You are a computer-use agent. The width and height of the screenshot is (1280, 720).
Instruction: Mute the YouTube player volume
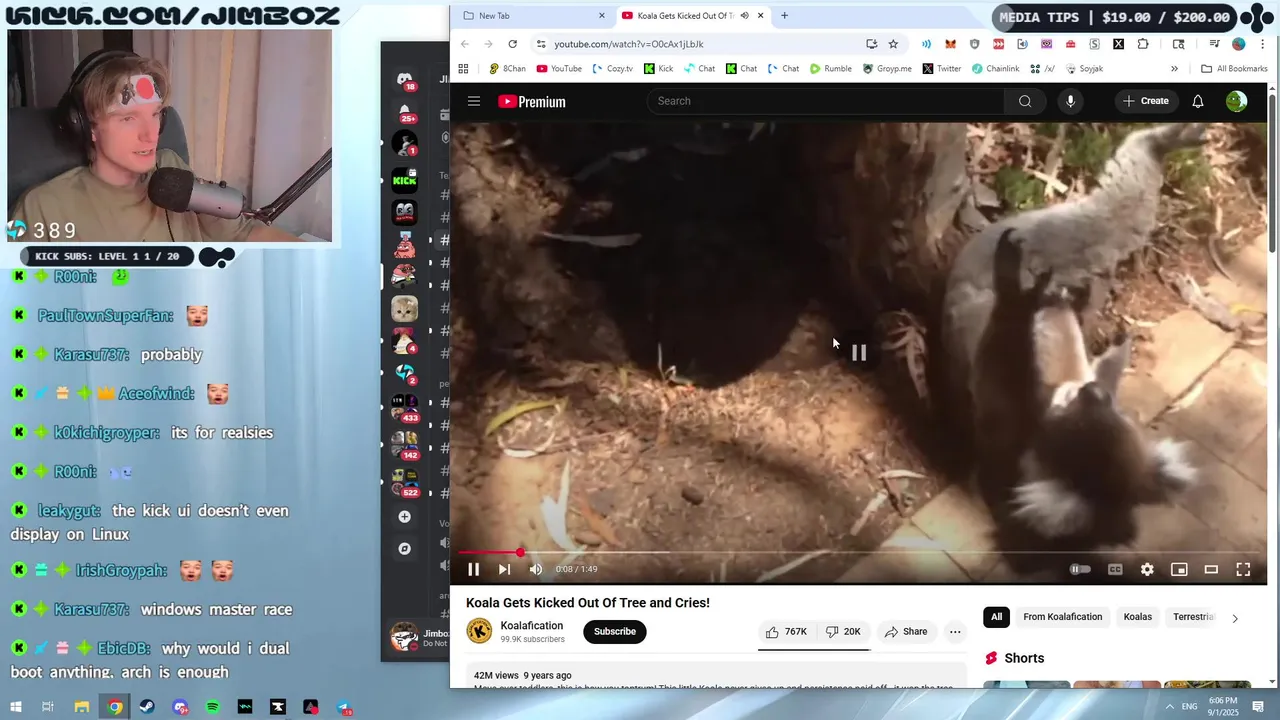[x=535, y=569]
